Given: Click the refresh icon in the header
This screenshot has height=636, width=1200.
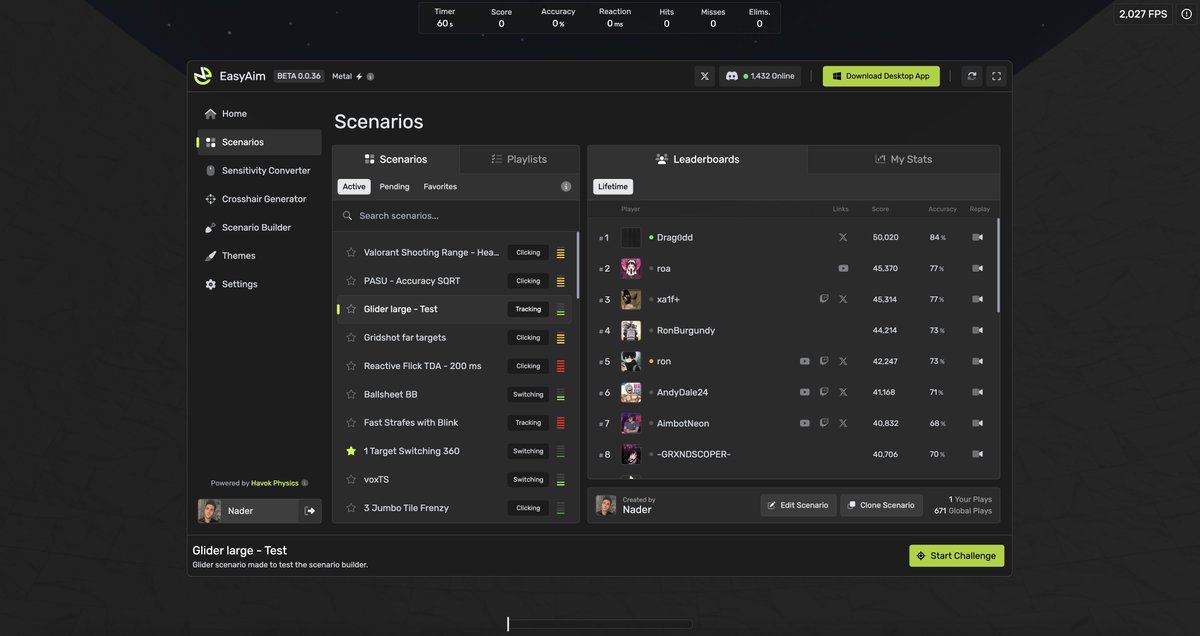Looking at the screenshot, I should 972,76.
